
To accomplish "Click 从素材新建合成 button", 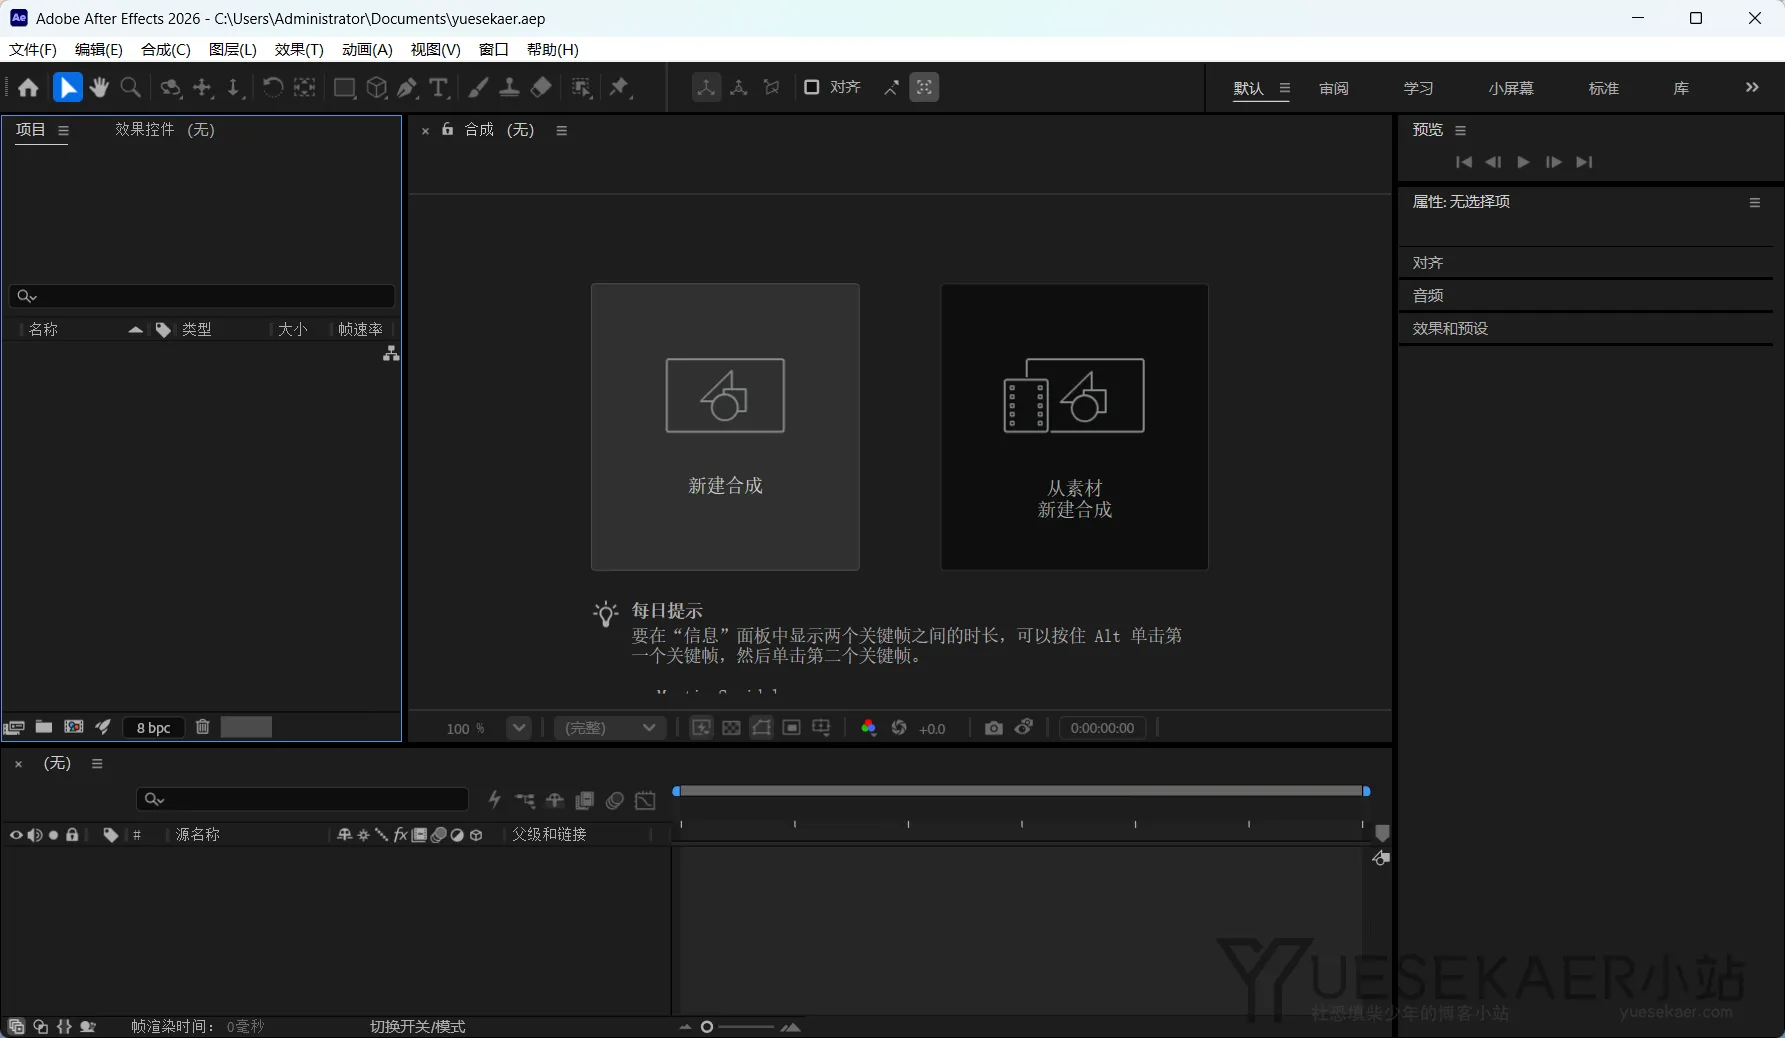I will coord(1075,427).
